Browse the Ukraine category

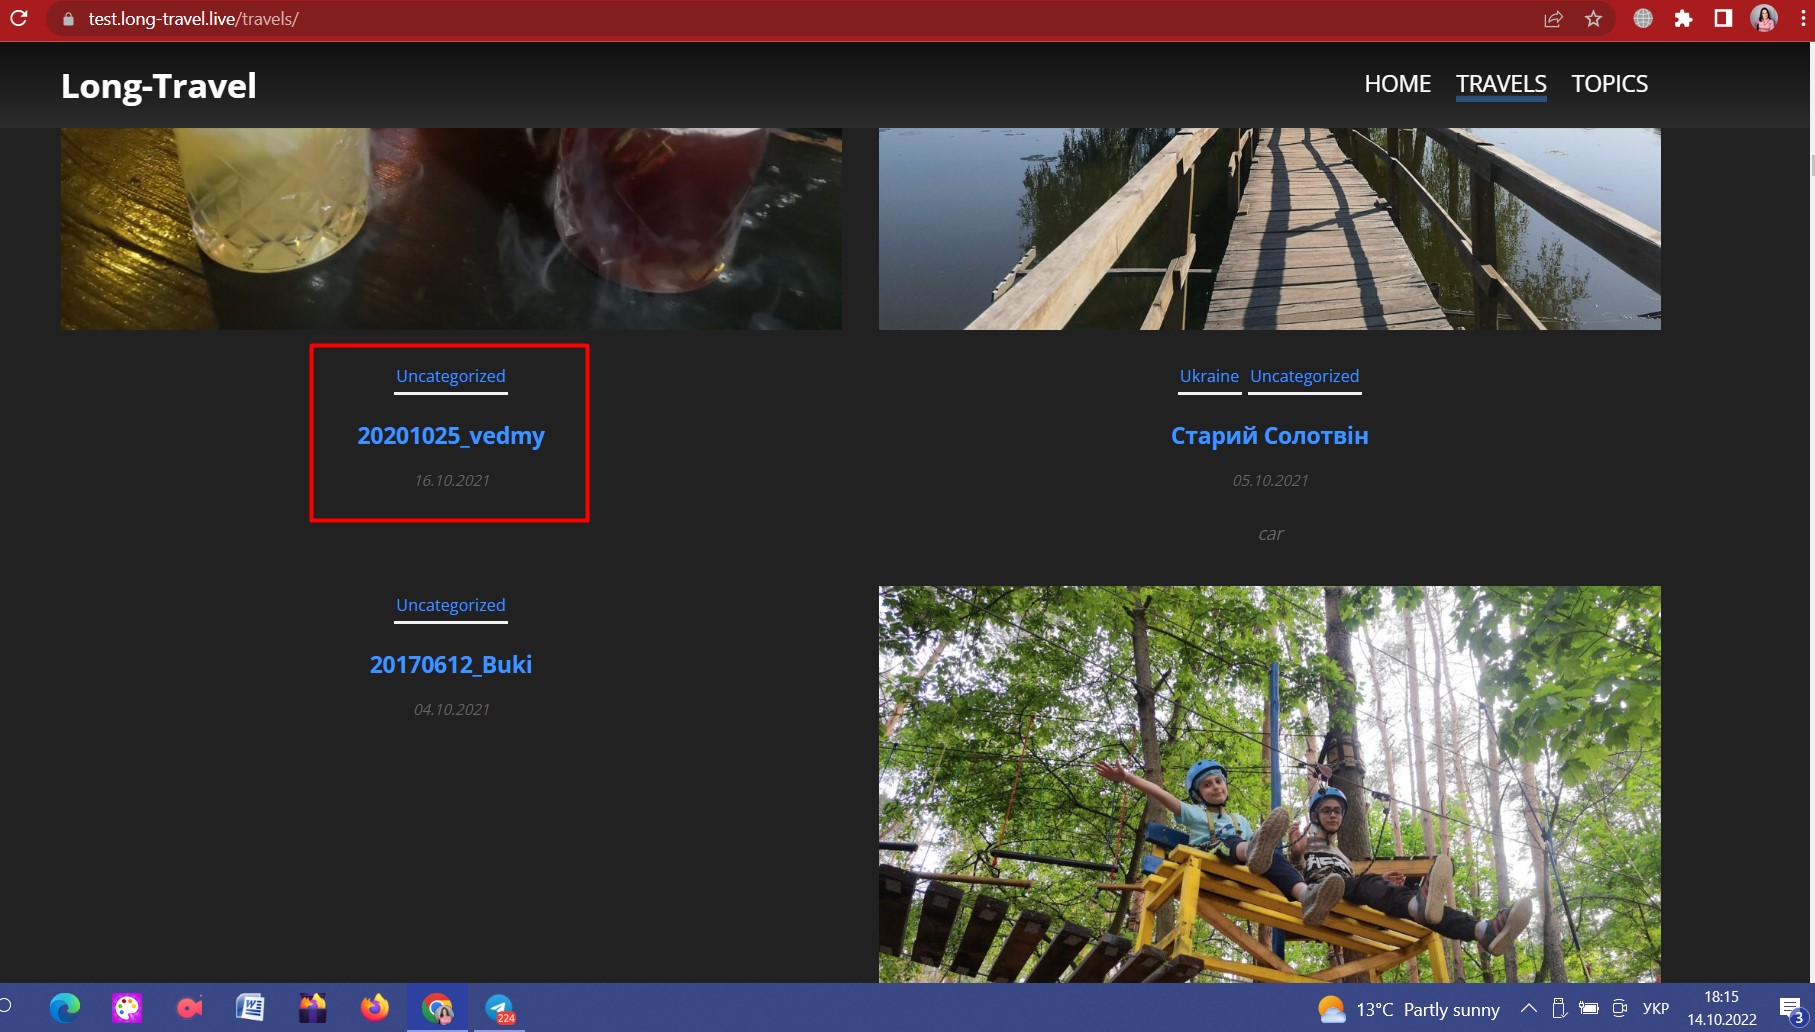[x=1209, y=376]
